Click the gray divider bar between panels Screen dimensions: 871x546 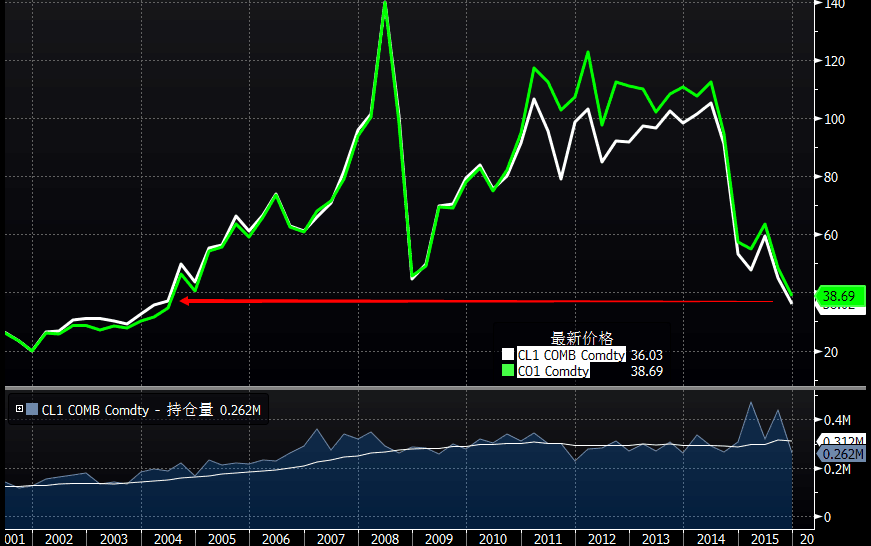click(x=436, y=387)
